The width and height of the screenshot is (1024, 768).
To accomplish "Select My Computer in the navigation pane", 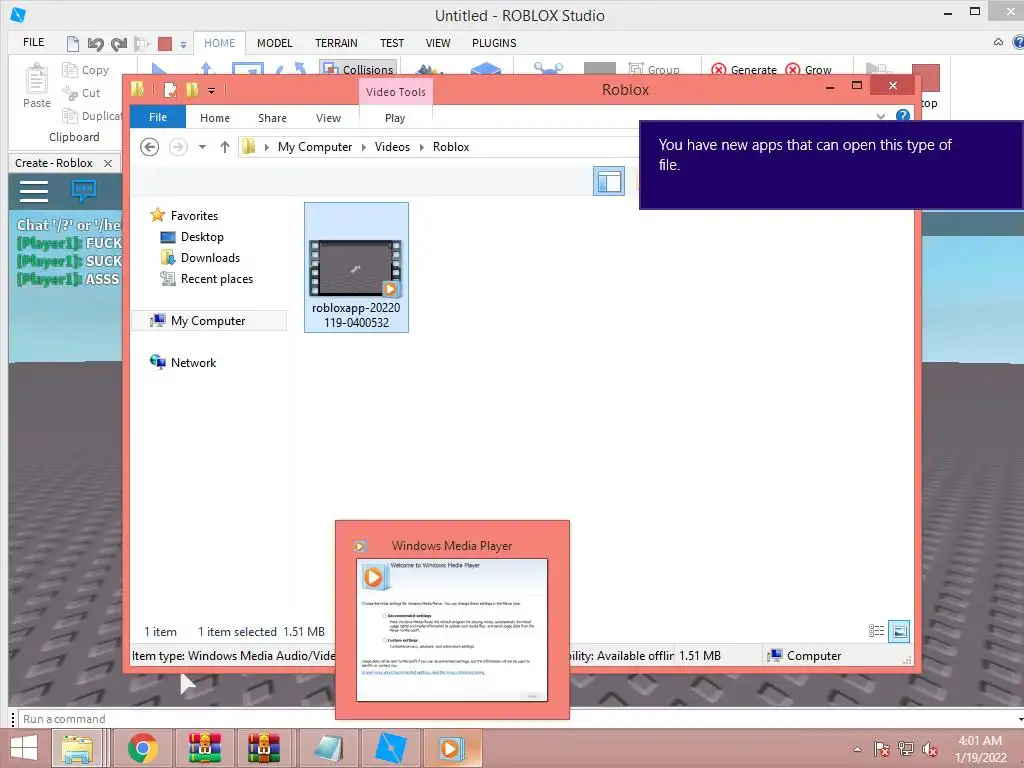I will click(x=208, y=321).
